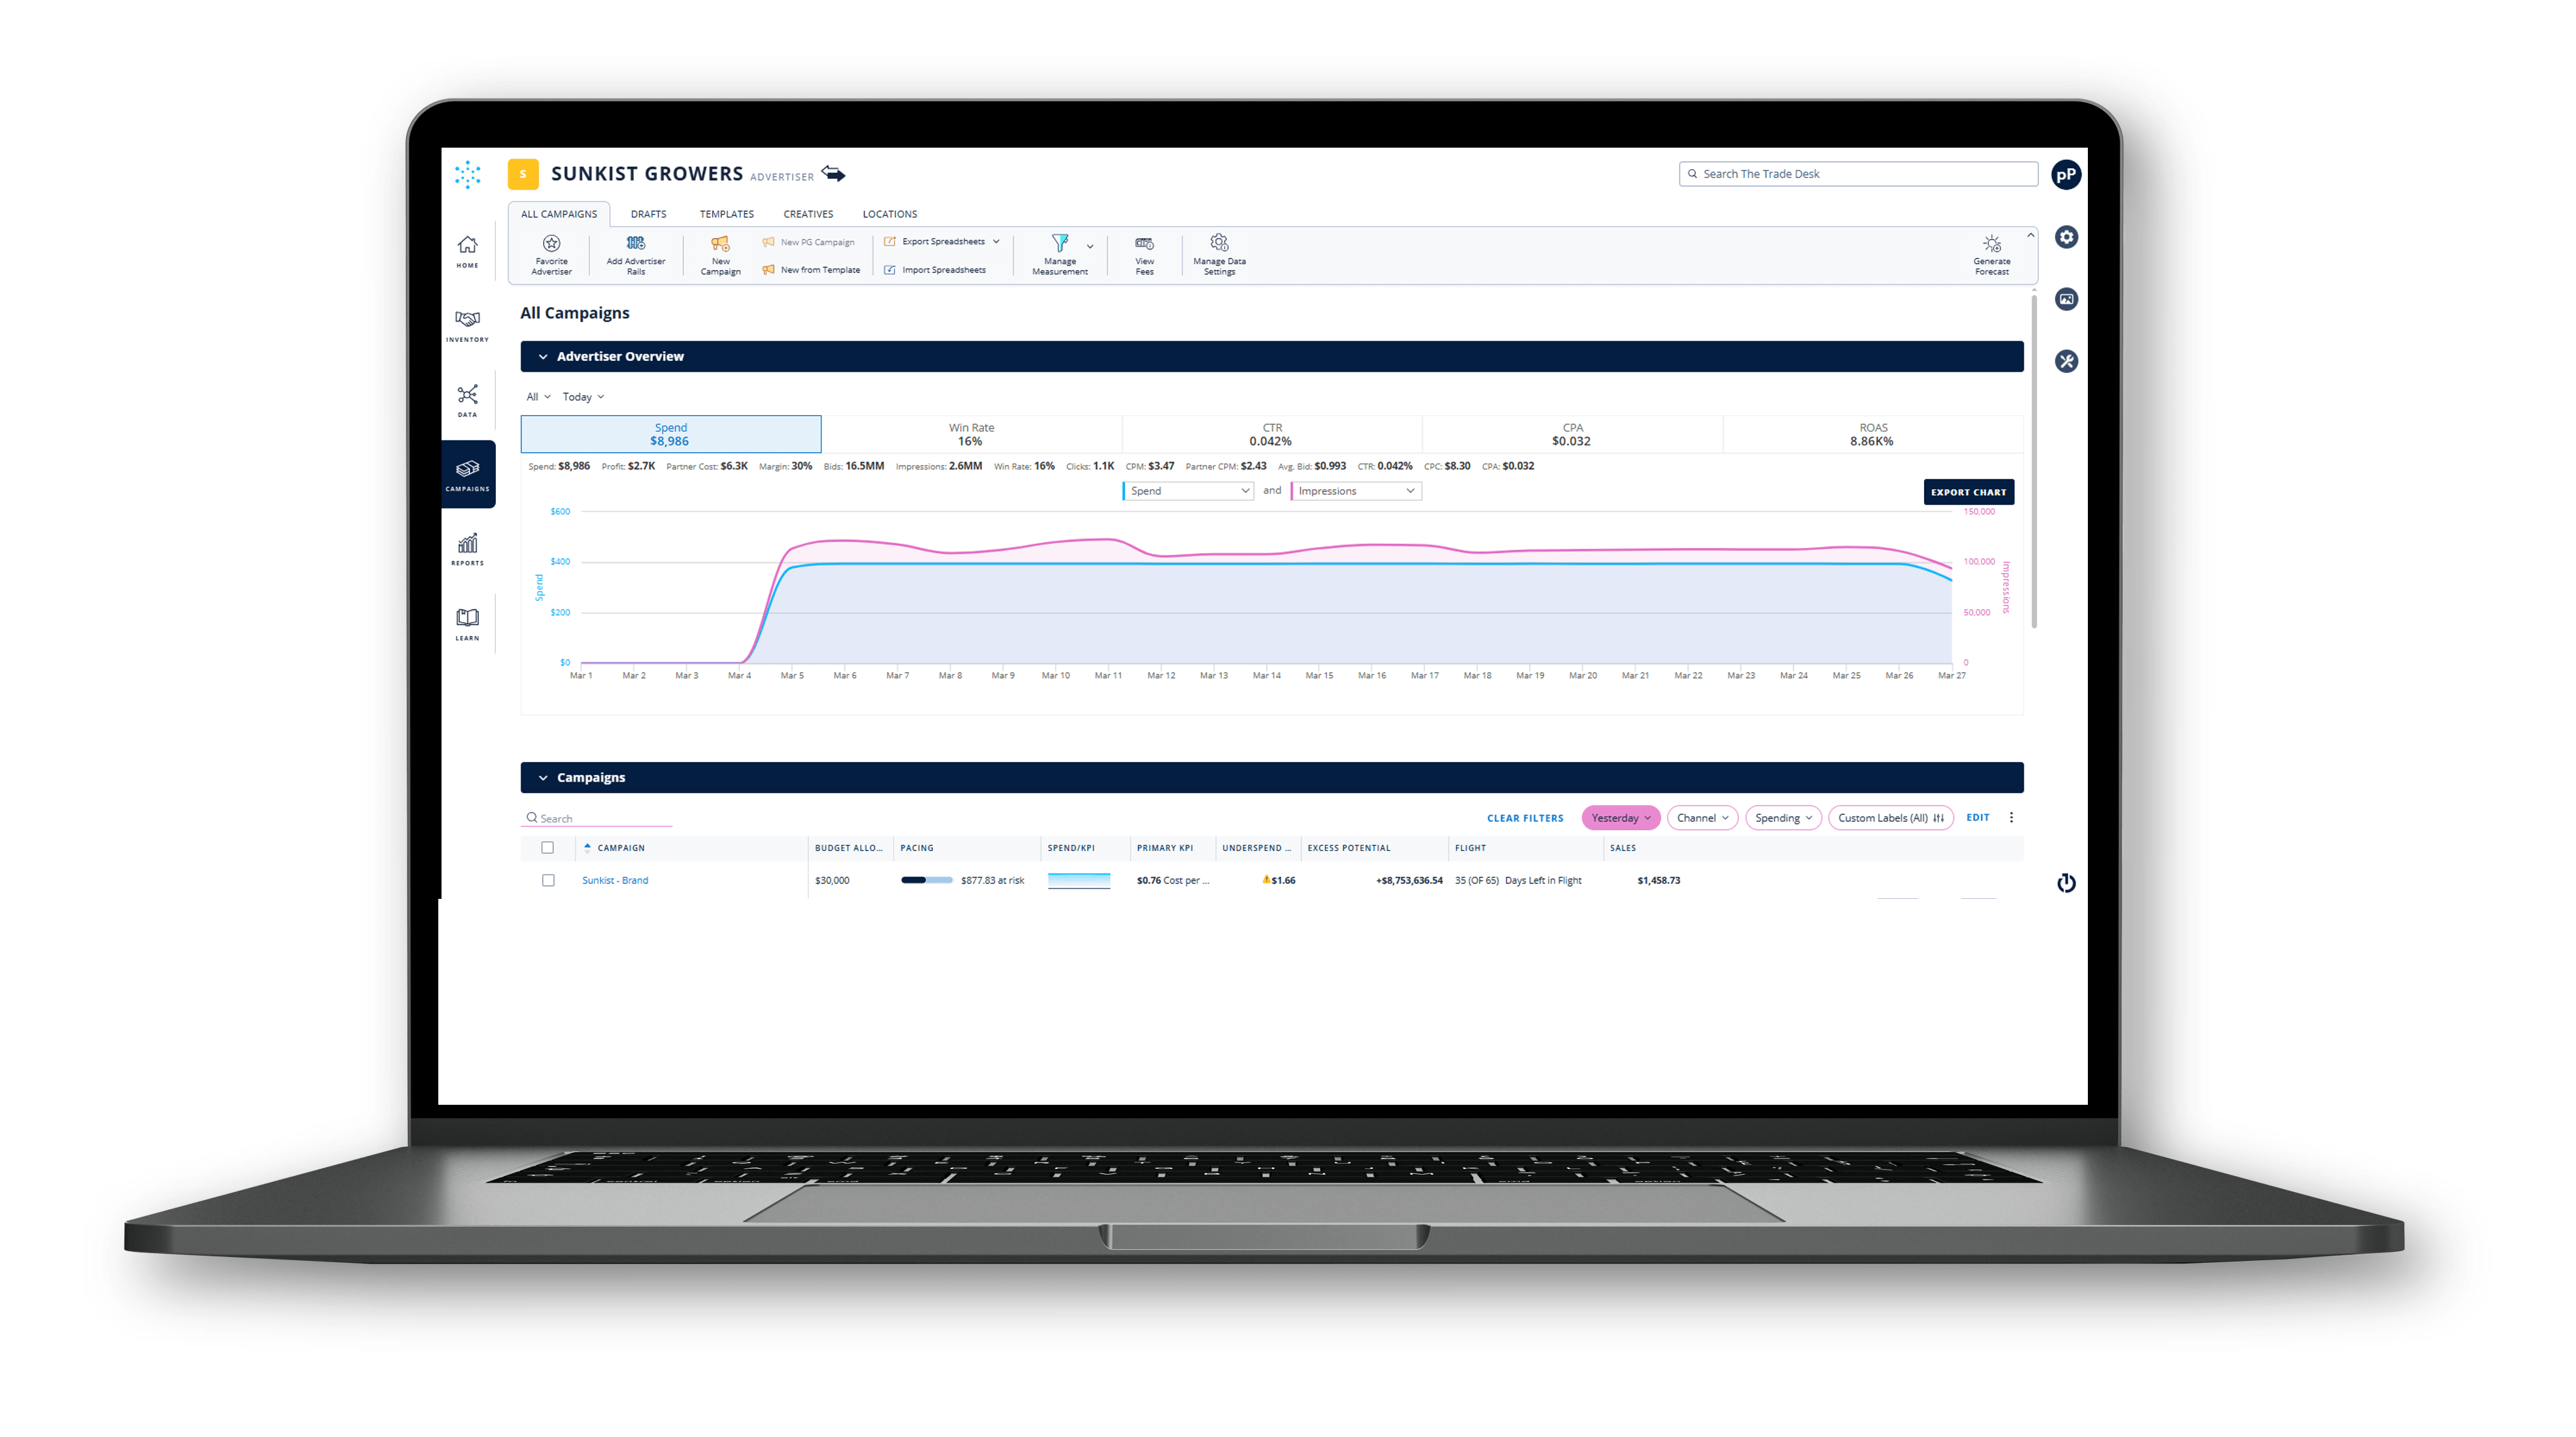Click the Manage Data Settings icon

click(1219, 243)
